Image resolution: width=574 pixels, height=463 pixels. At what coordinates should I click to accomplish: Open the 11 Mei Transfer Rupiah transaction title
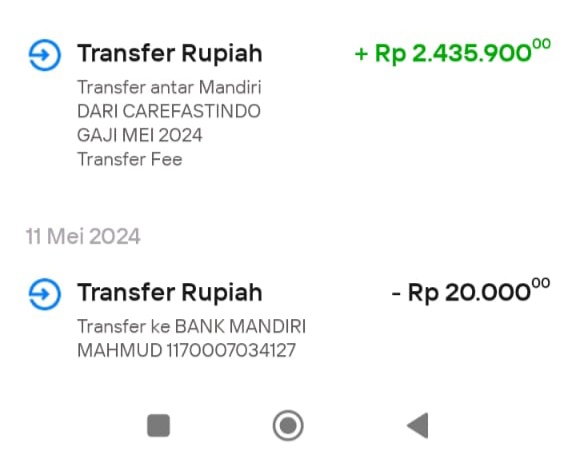coord(169,292)
